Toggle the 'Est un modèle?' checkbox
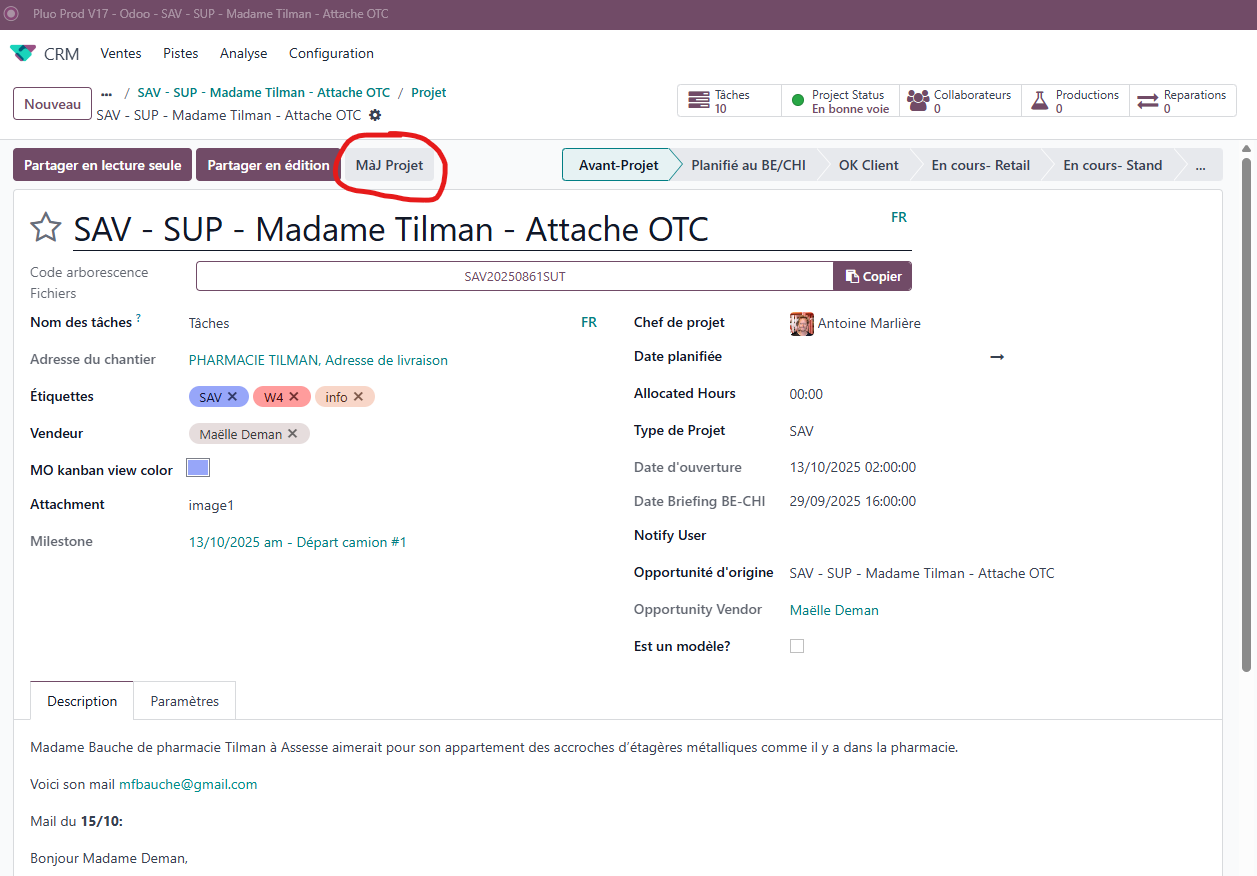This screenshot has width=1257, height=876. (x=797, y=646)
